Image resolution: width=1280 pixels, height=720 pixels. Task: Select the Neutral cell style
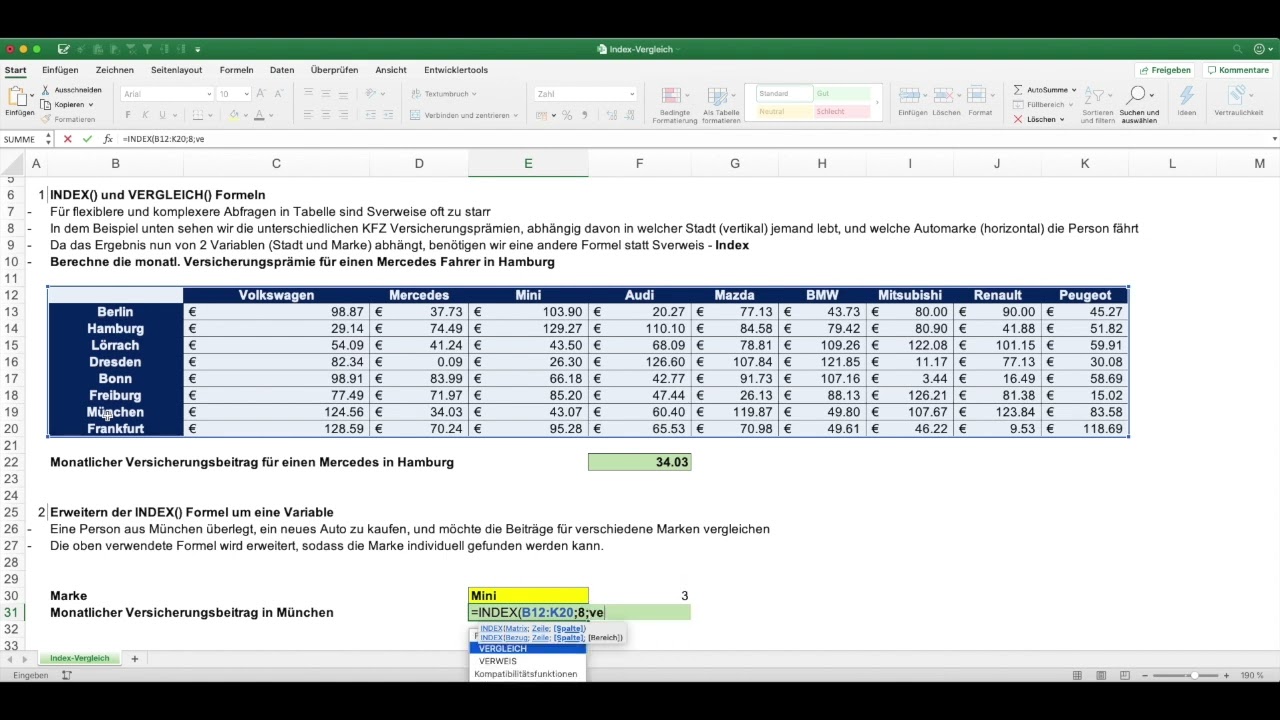[x=784, y=112]
